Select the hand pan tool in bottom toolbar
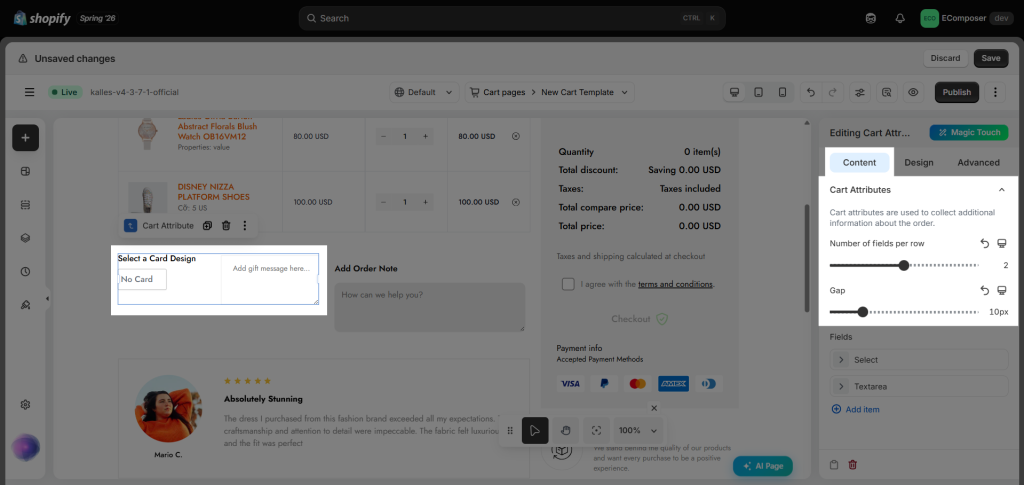 pyautogui.click(x=566, y=430)
